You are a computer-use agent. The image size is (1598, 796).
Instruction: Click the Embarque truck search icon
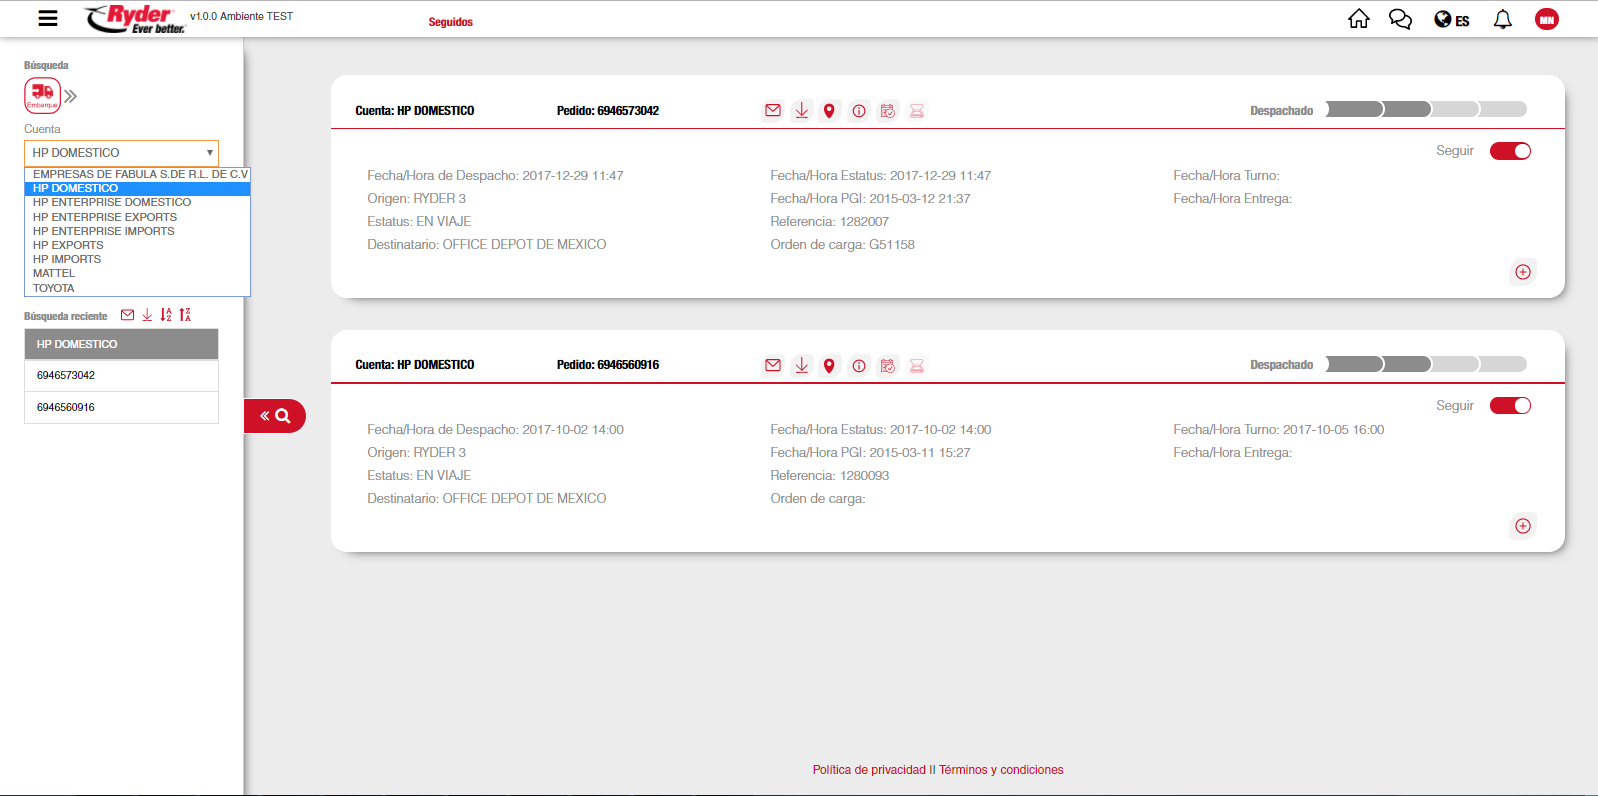click(x=42, y=96)
